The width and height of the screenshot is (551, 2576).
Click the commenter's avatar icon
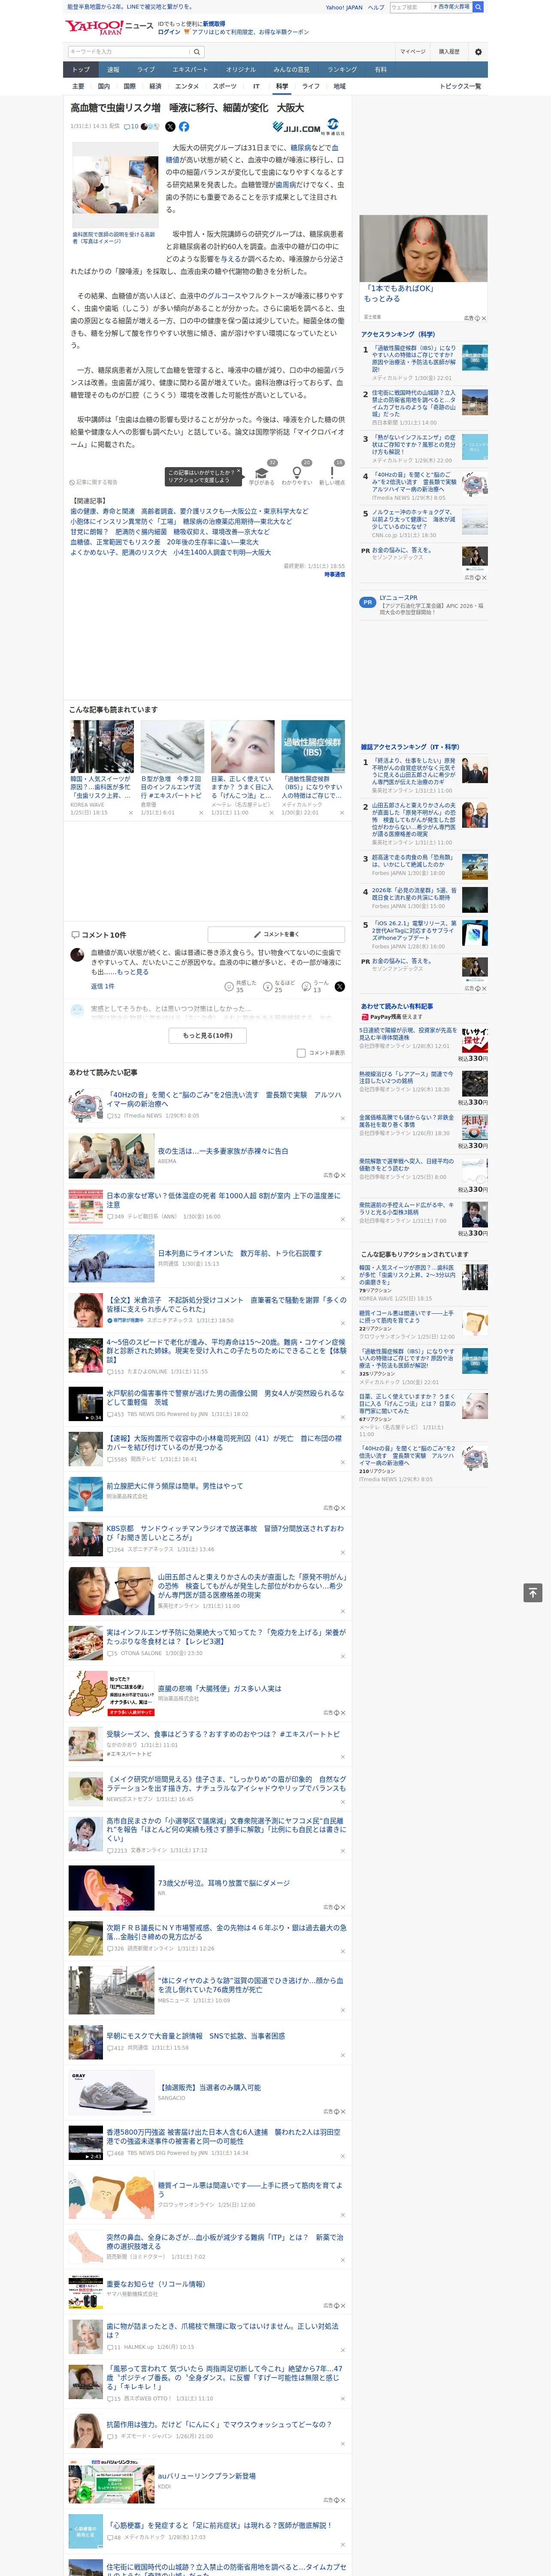(x=77, y=955)
